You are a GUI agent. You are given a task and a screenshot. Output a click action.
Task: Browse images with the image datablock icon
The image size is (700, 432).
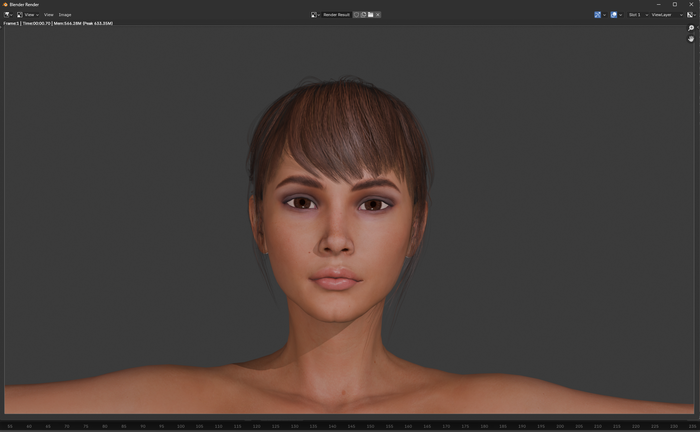coord(314,15)
